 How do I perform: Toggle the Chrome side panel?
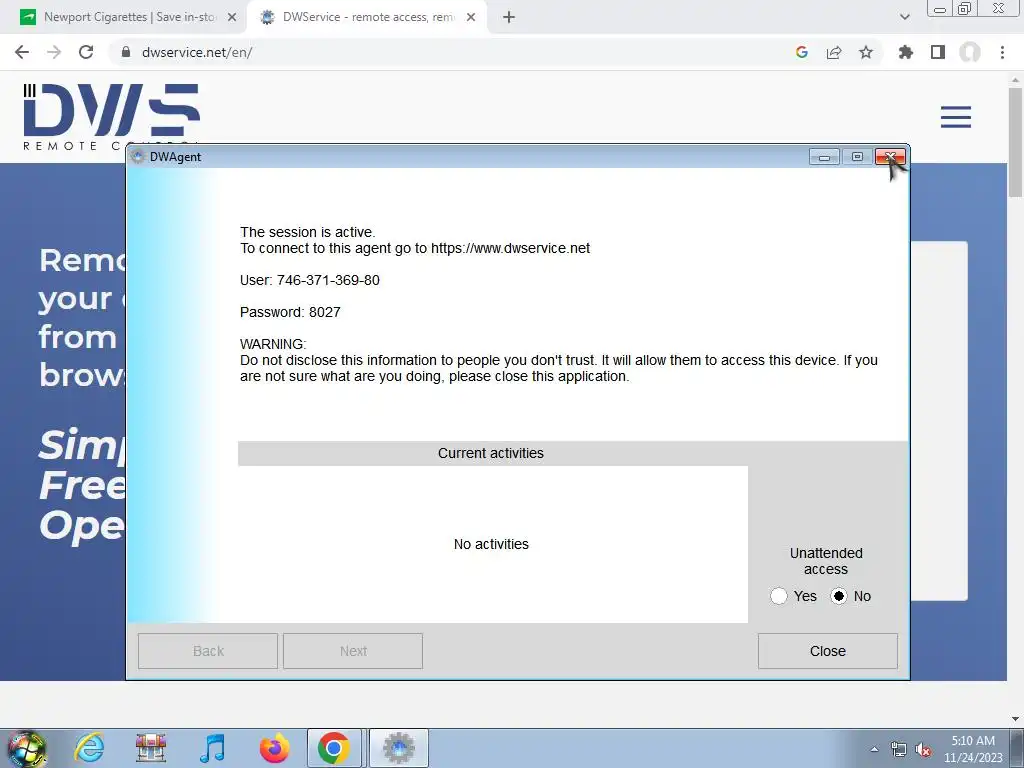[x=938, y=52]
